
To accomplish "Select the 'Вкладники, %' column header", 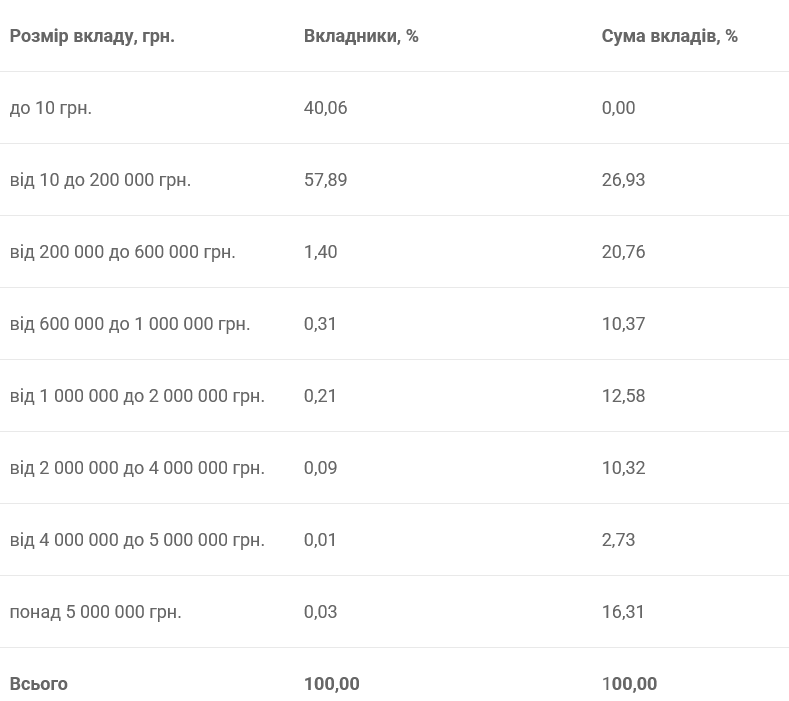I will pyautogui.click(x=361, y=36).
